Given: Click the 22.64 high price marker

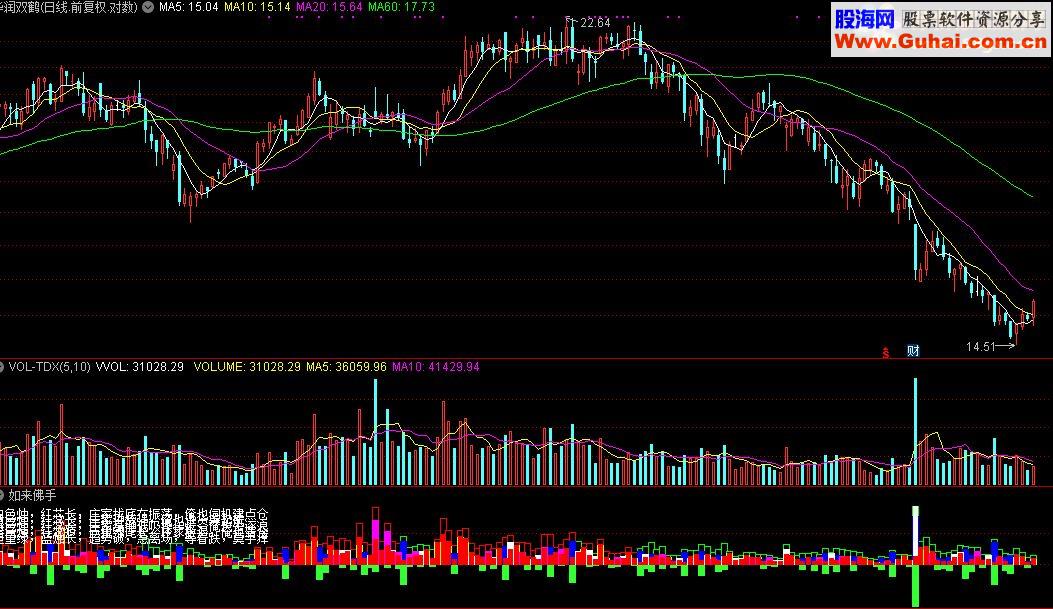Looking at the screenshot, I should click(595, 23).
